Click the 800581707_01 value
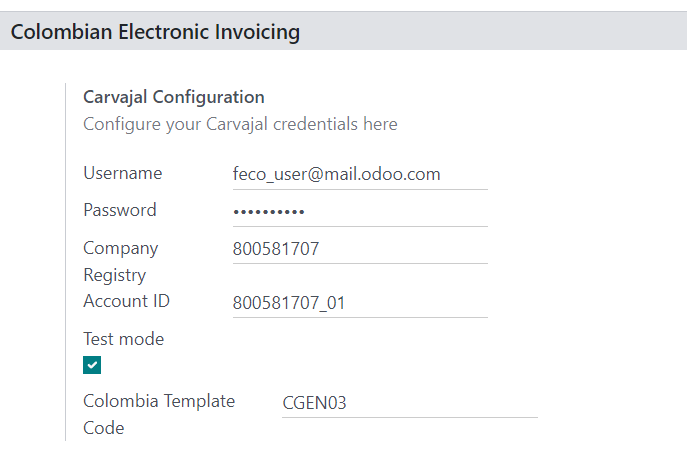This screenshot has width=687, height=463. [289, 302]
